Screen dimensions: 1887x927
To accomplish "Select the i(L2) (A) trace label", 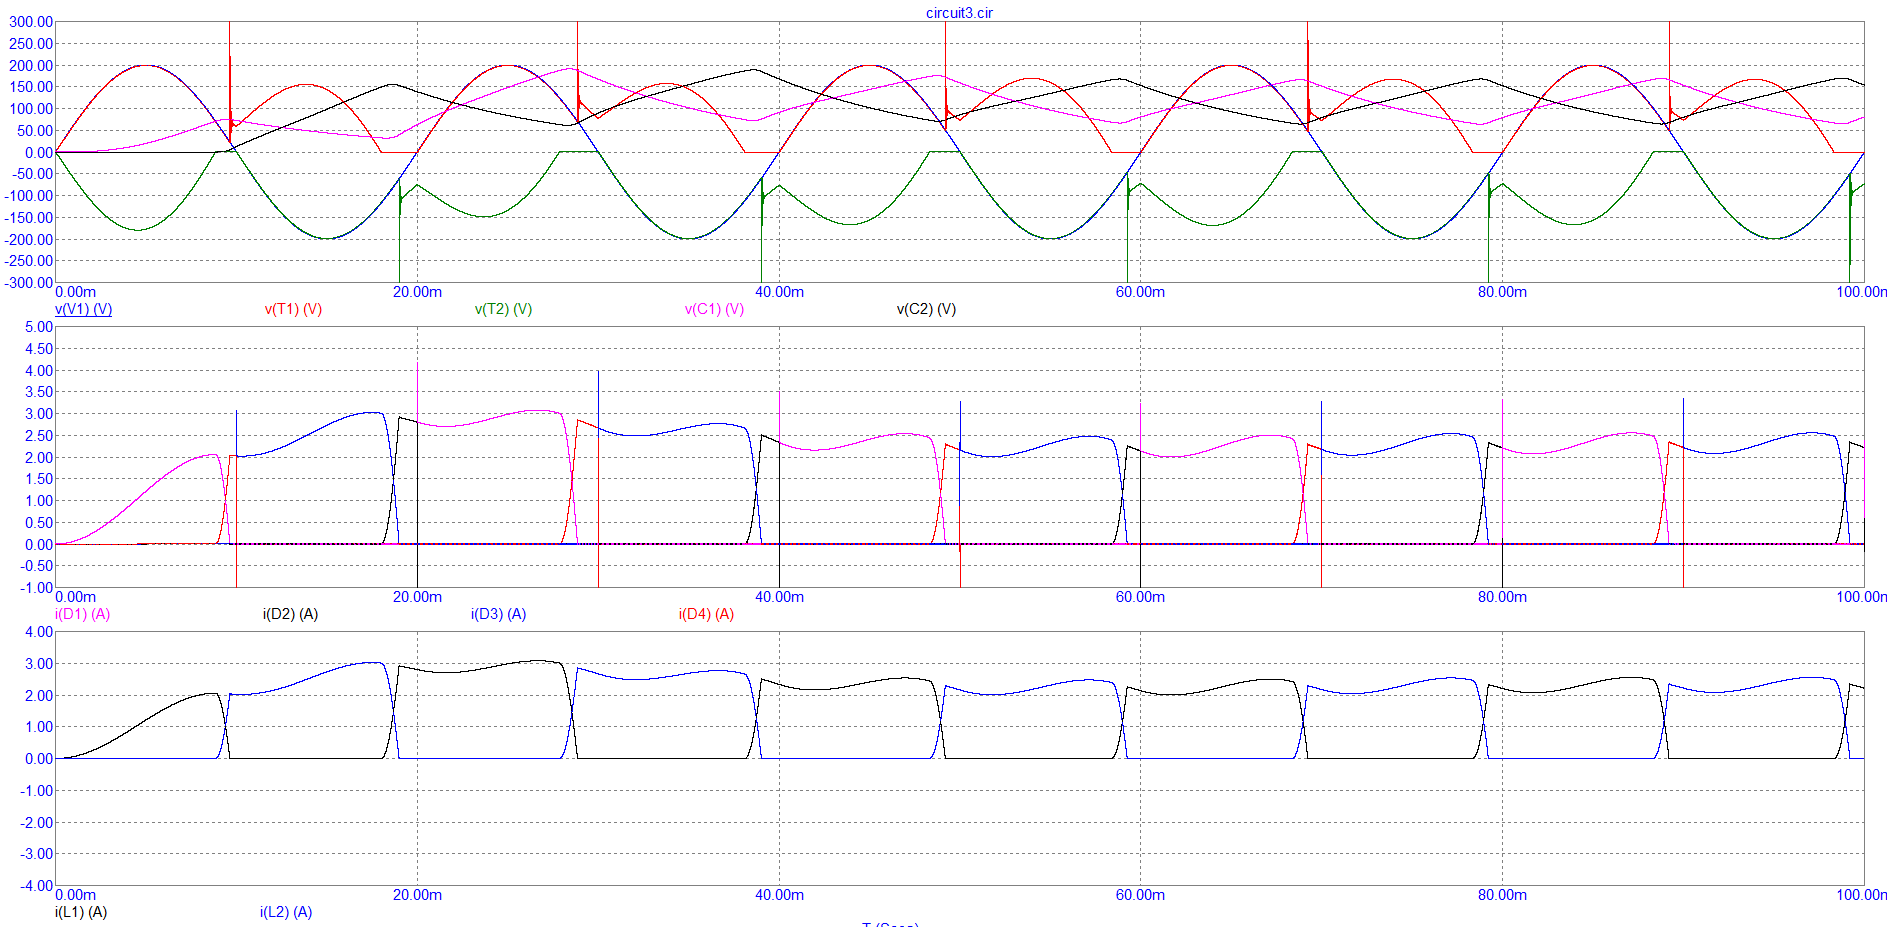I will pyautogui.click(x=286, y=912).
